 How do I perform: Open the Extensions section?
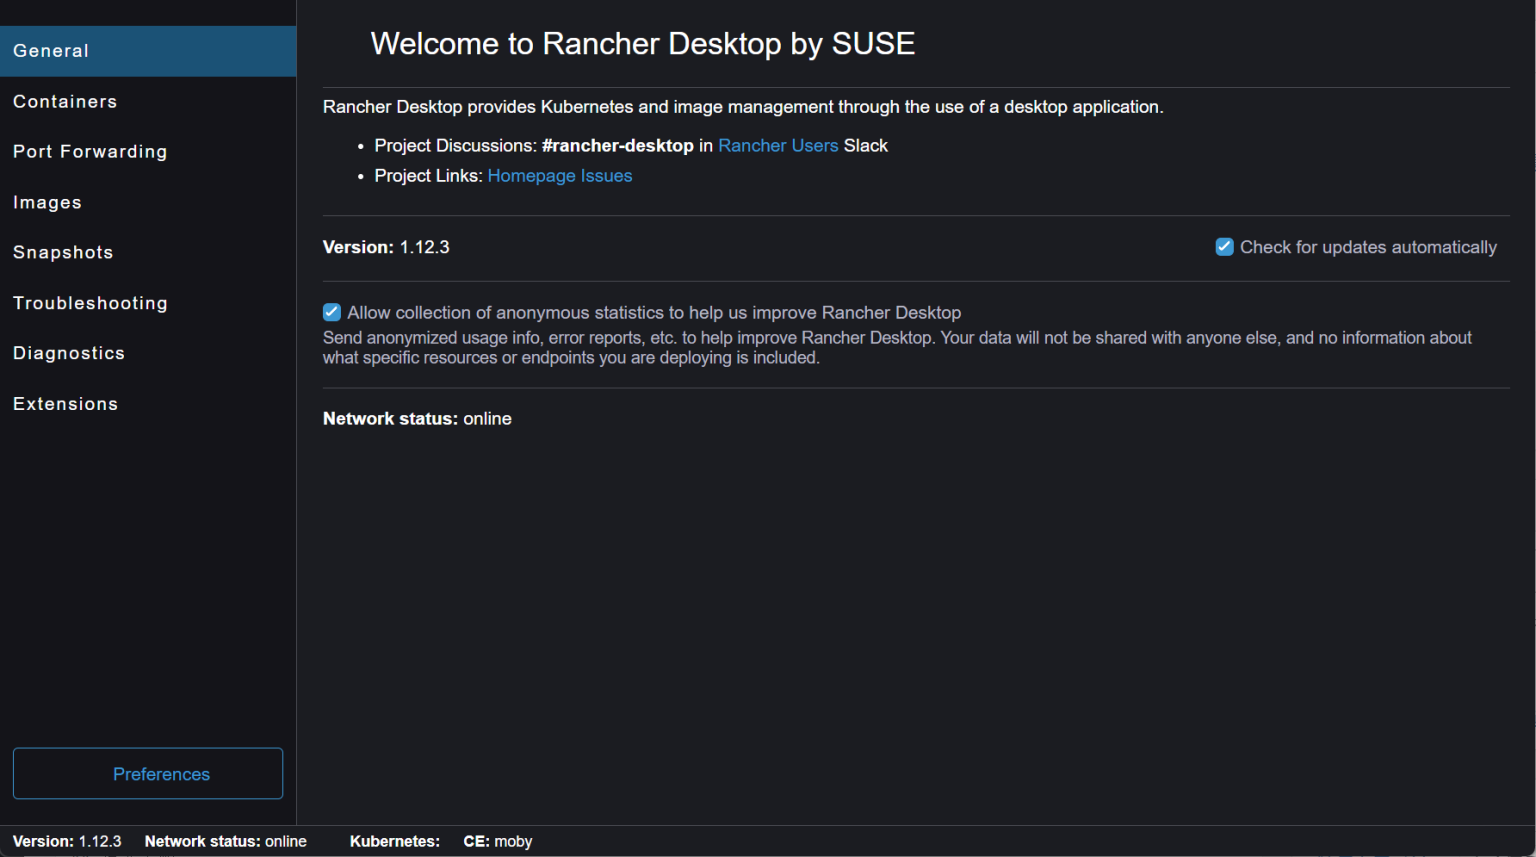pos(65,403)
